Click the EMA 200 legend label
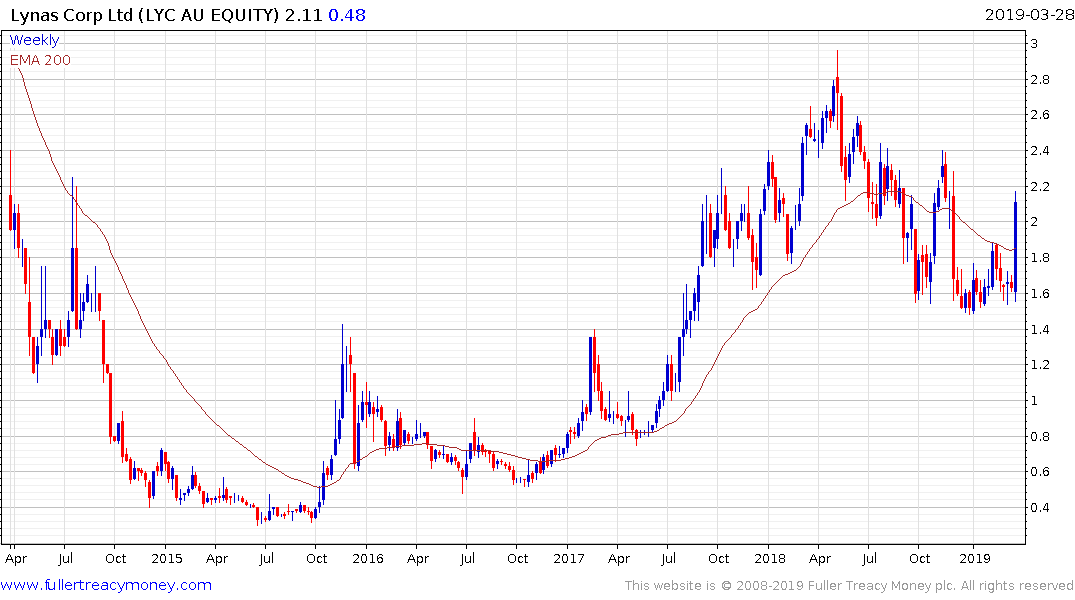This screenshot has width=1075, height=600. click(40, 60)
